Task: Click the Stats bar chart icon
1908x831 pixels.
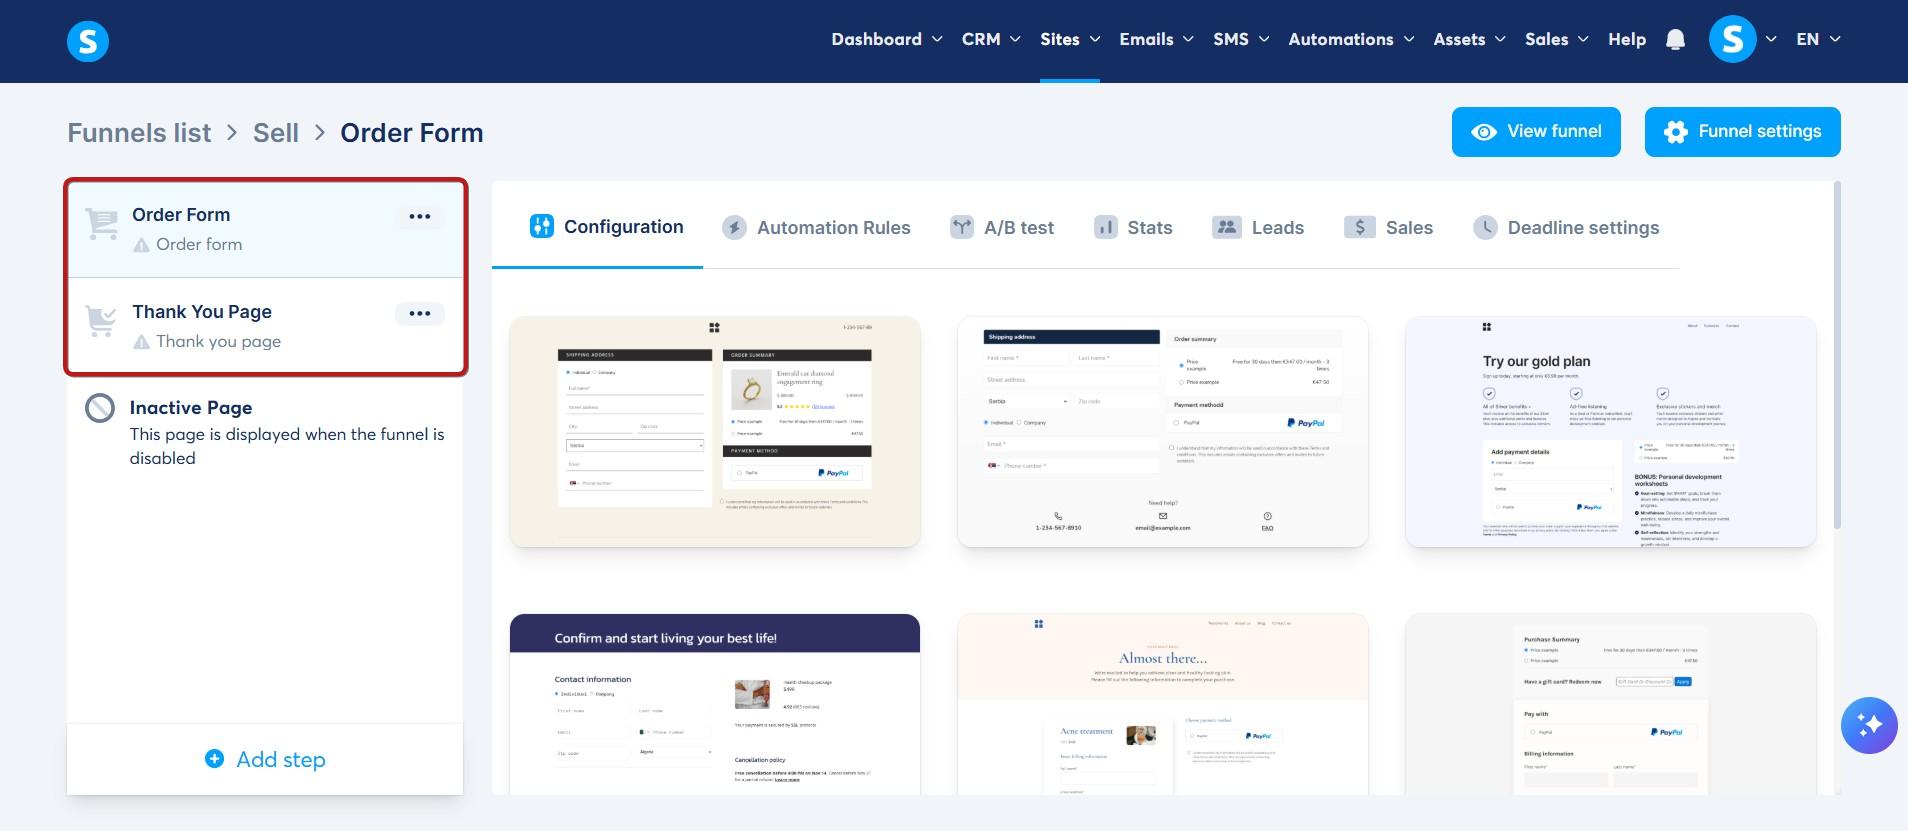Action: pyautogui.click(x=1105, y=227)
